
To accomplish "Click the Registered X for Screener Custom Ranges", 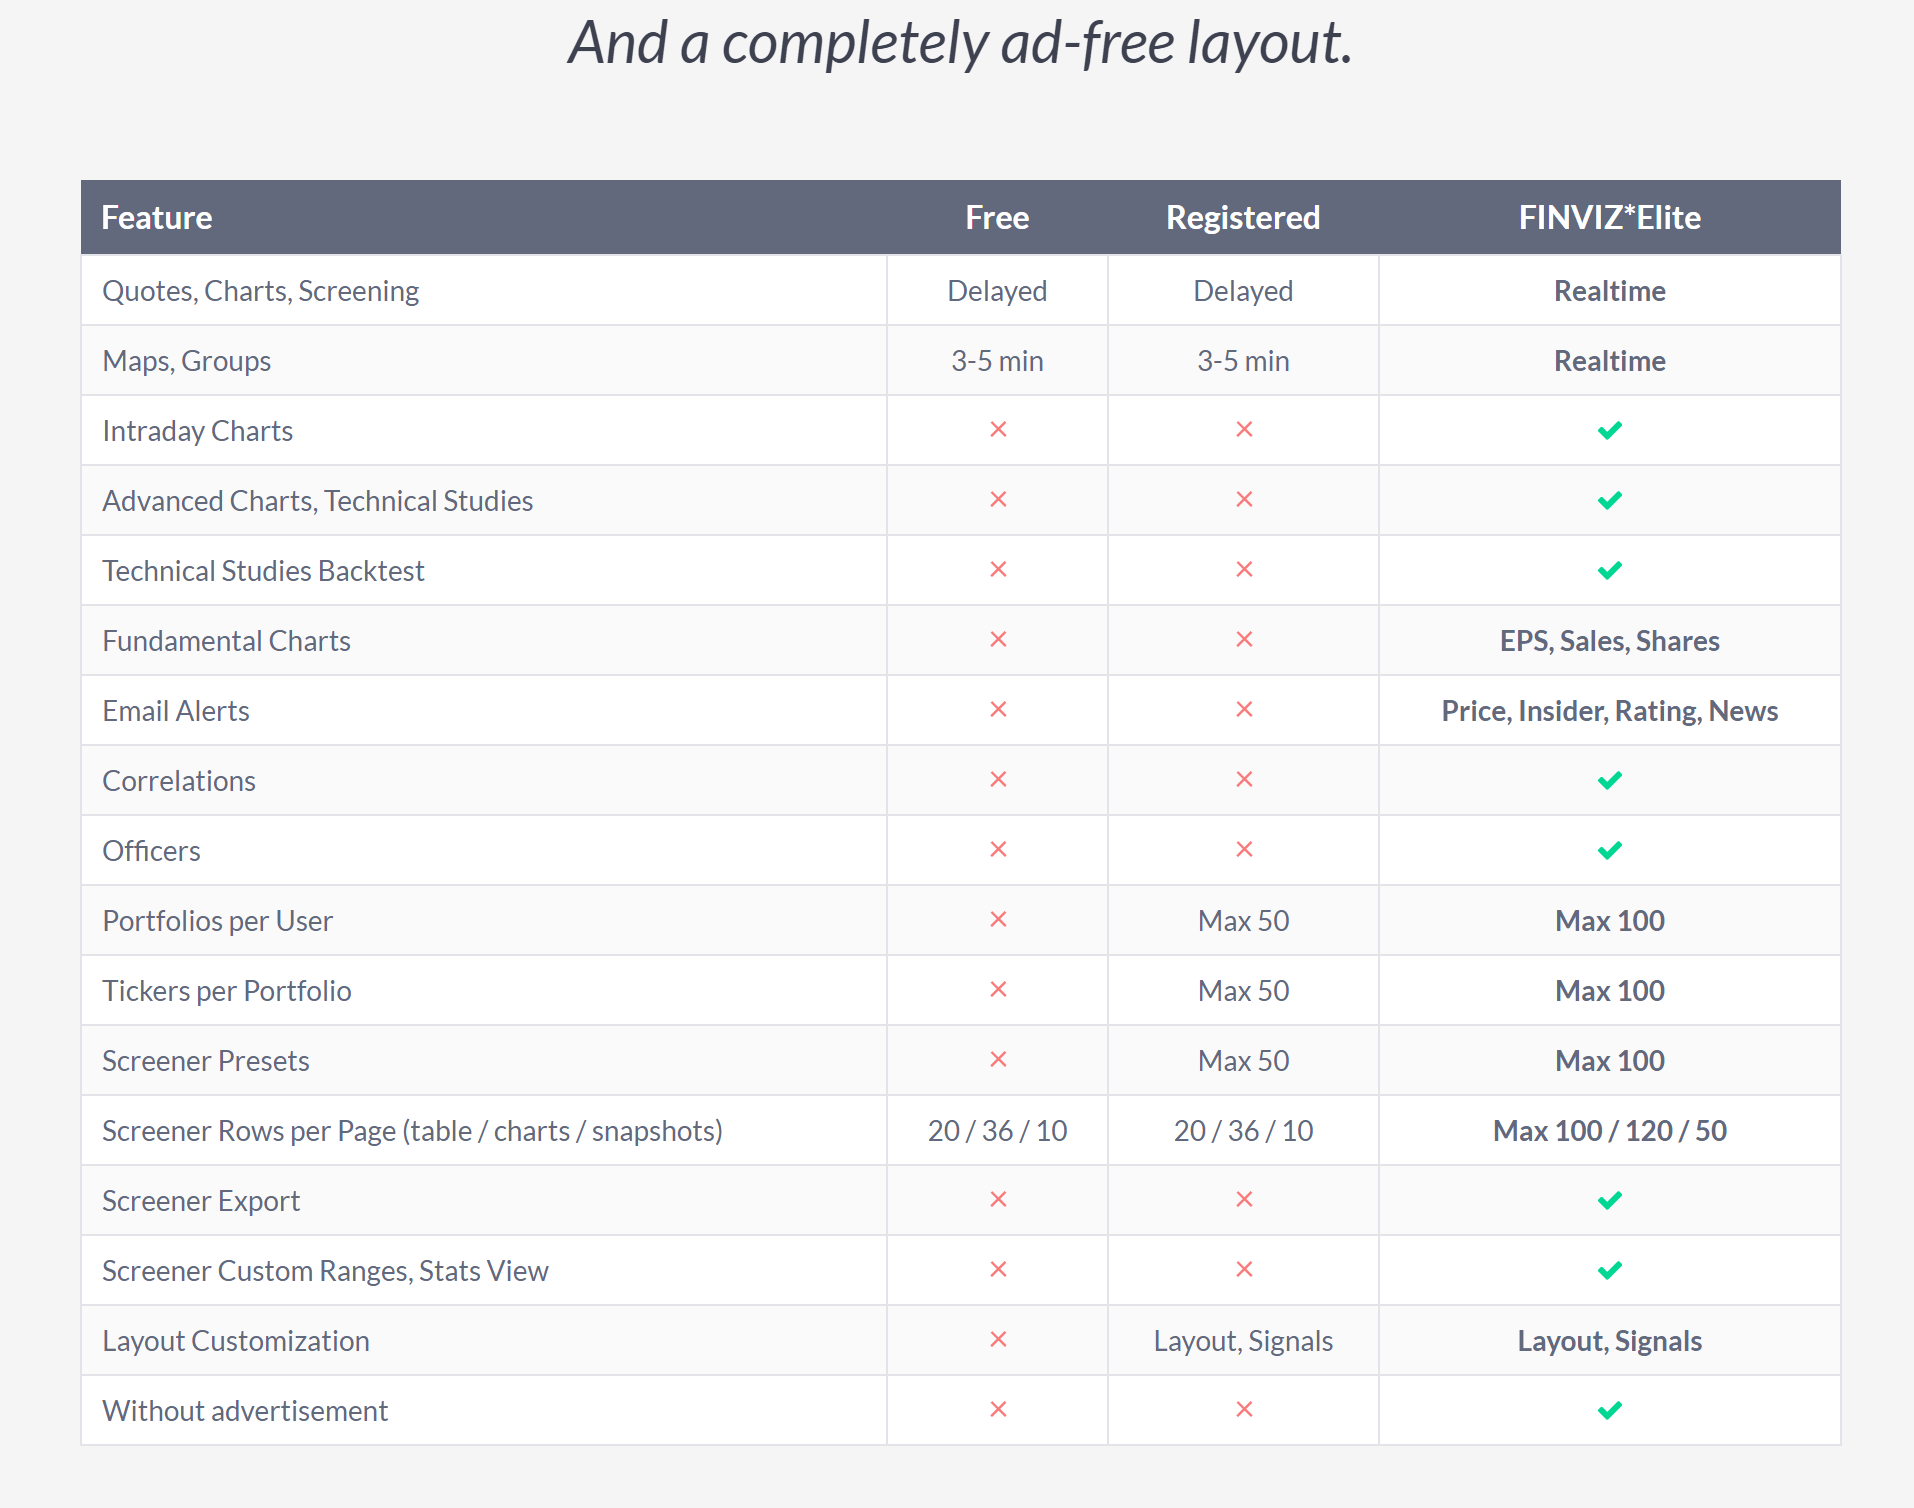I will (x=1243, y=1270).
